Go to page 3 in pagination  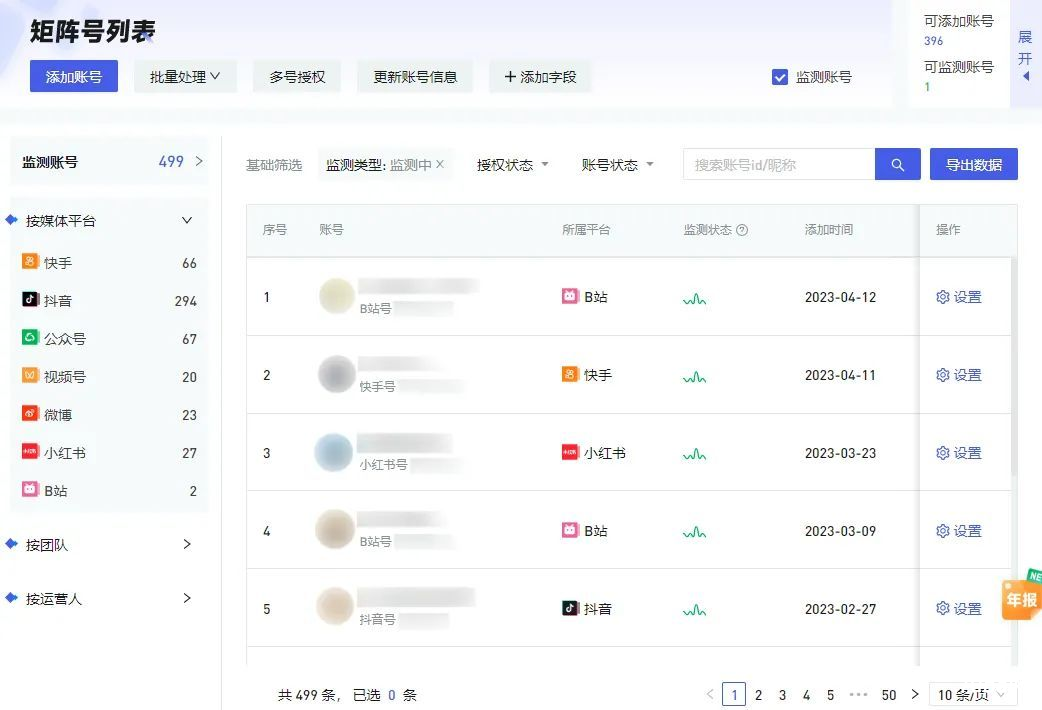pyautogui.click(x=782, y=694)
